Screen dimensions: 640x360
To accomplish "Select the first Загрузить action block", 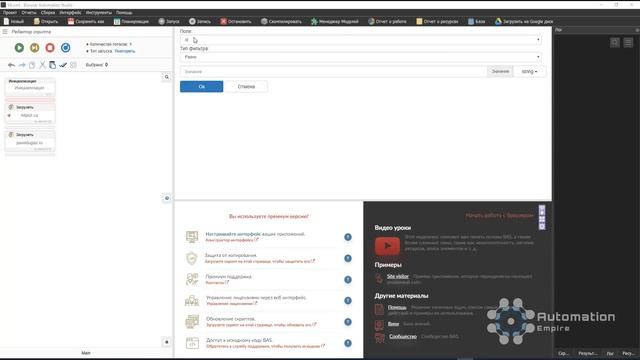I will [29, 113].
